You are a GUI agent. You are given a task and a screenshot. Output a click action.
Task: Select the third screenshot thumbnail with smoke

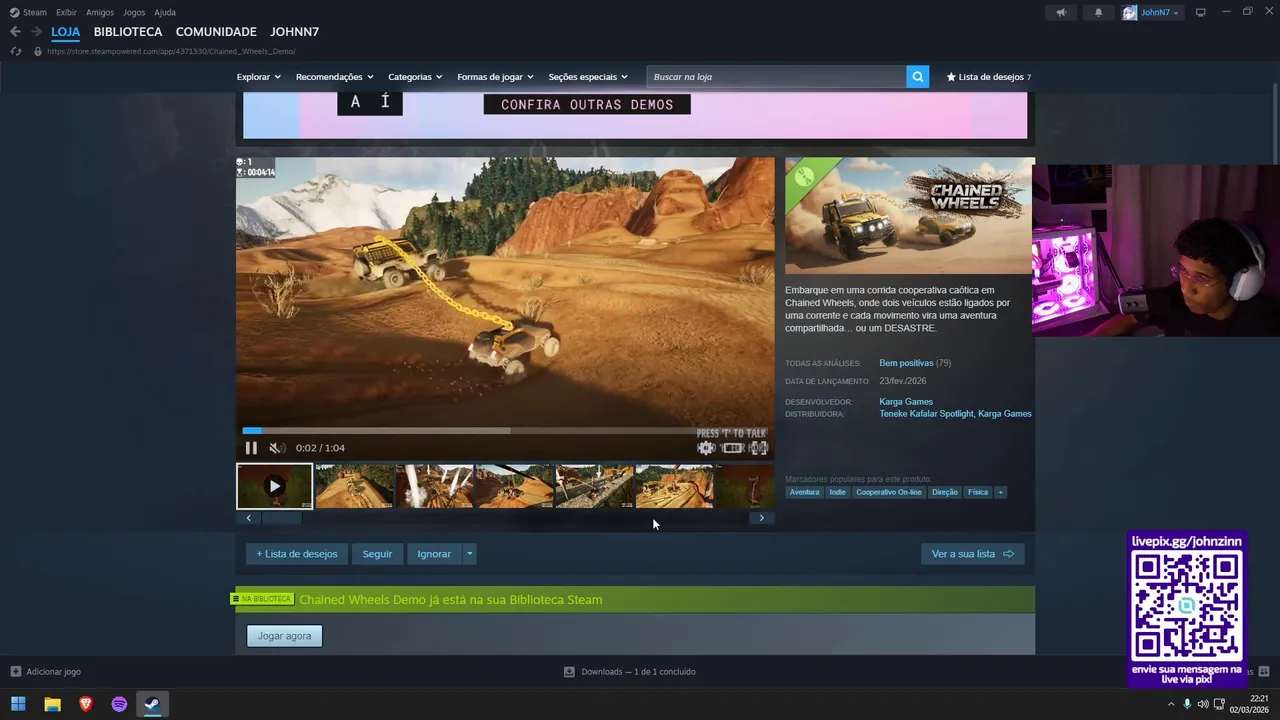pos(435,486)
